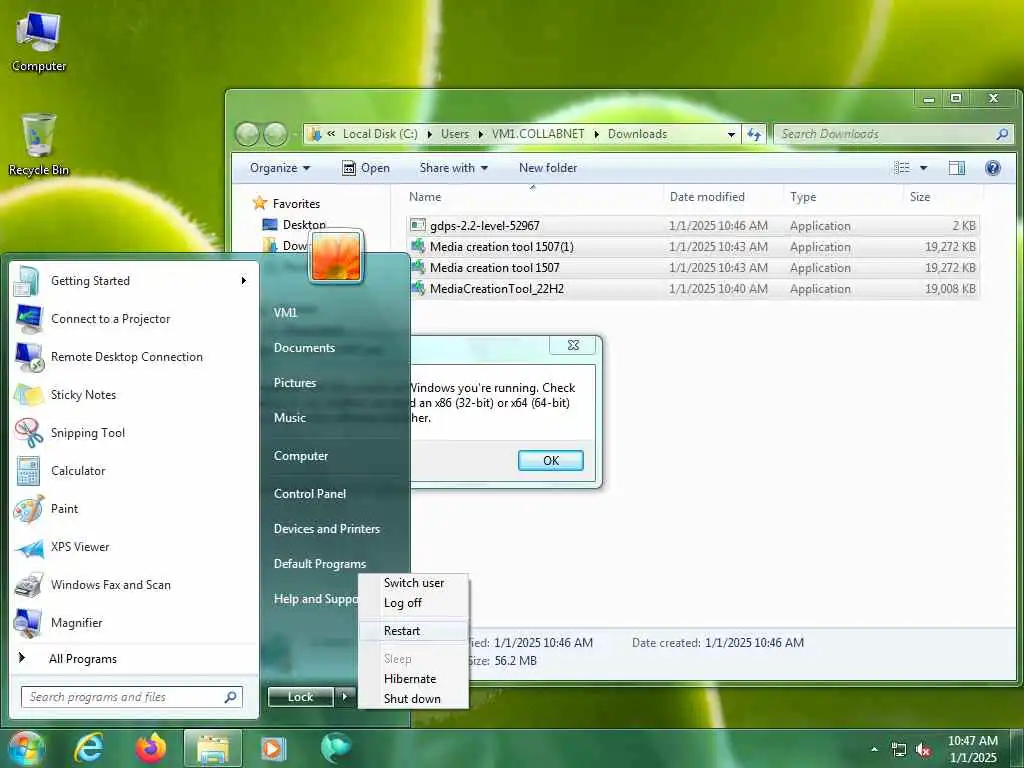
Task: Toggle the preview pane icon
Action: [x=957, y=168]
